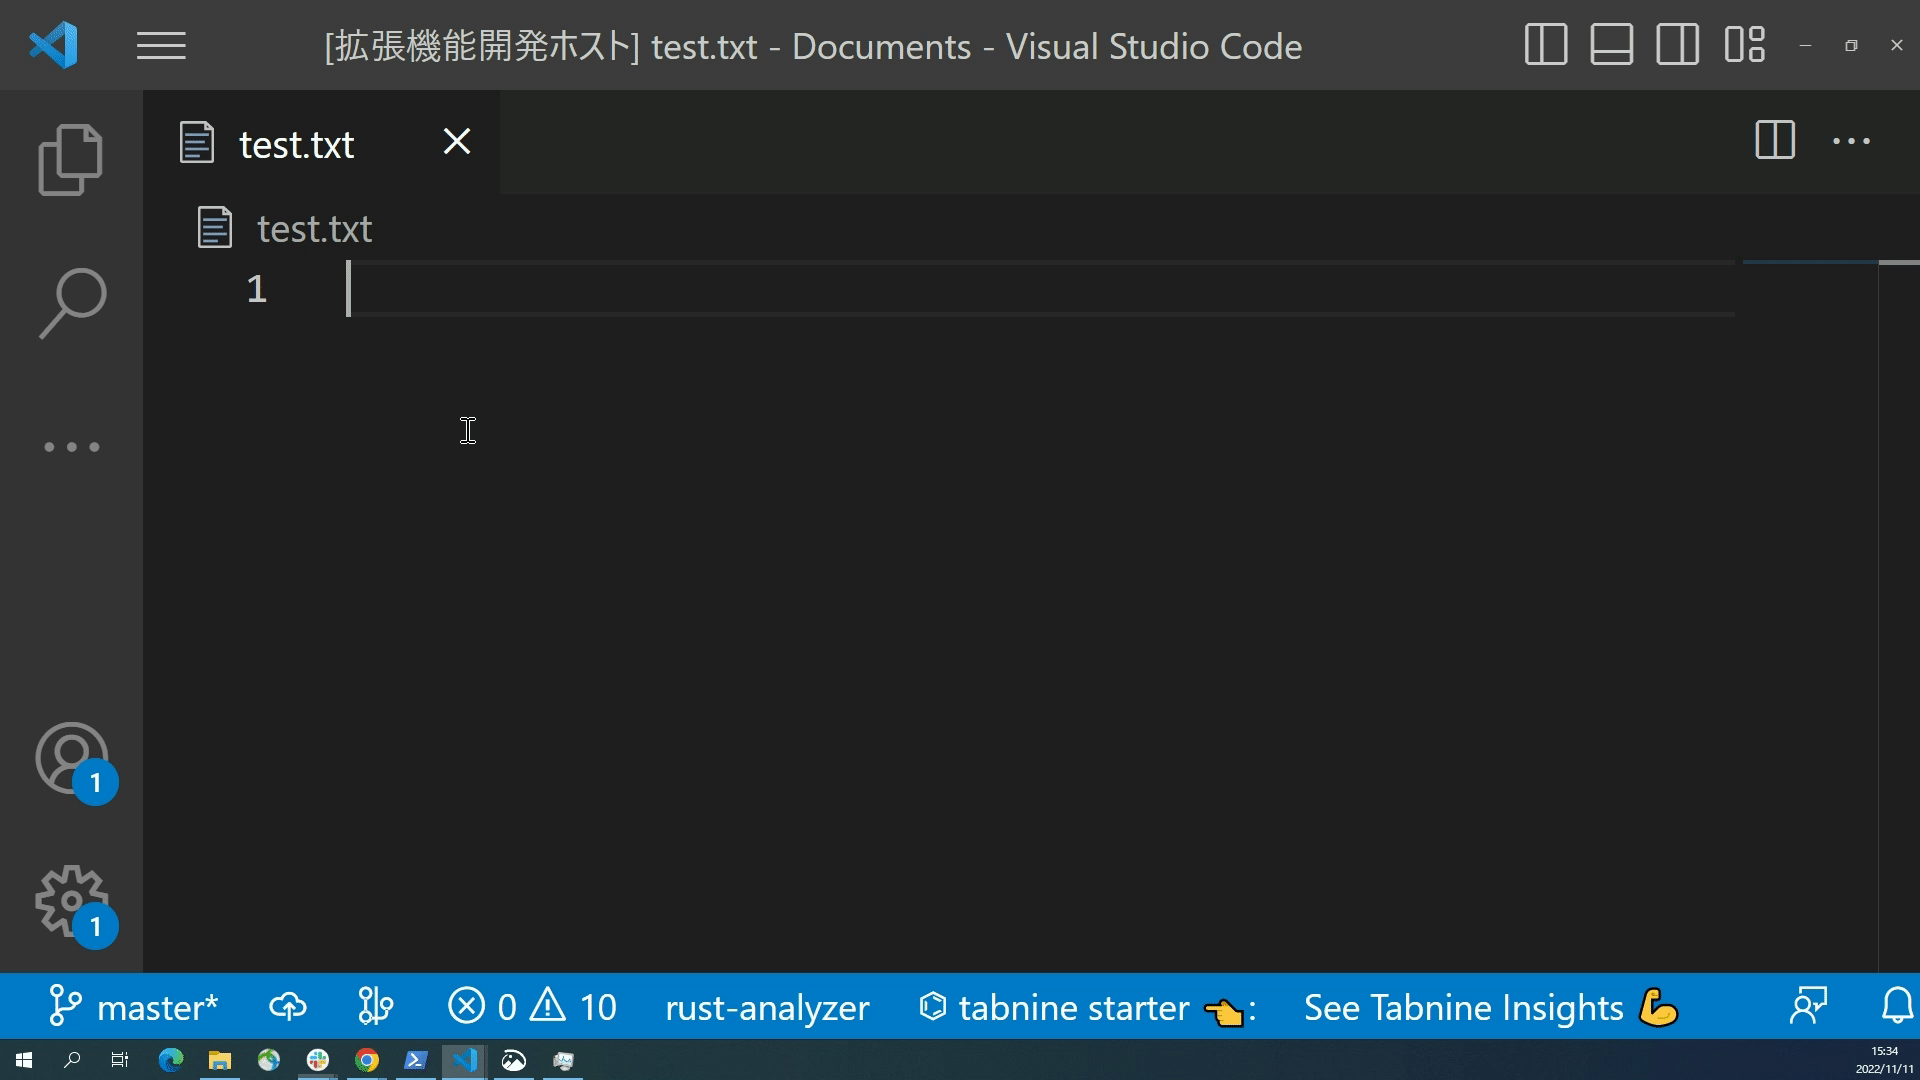The image size is (1920, 1080).
Task: Open editor More Actions ellipsis menu
Action: tap(1851, 141)
